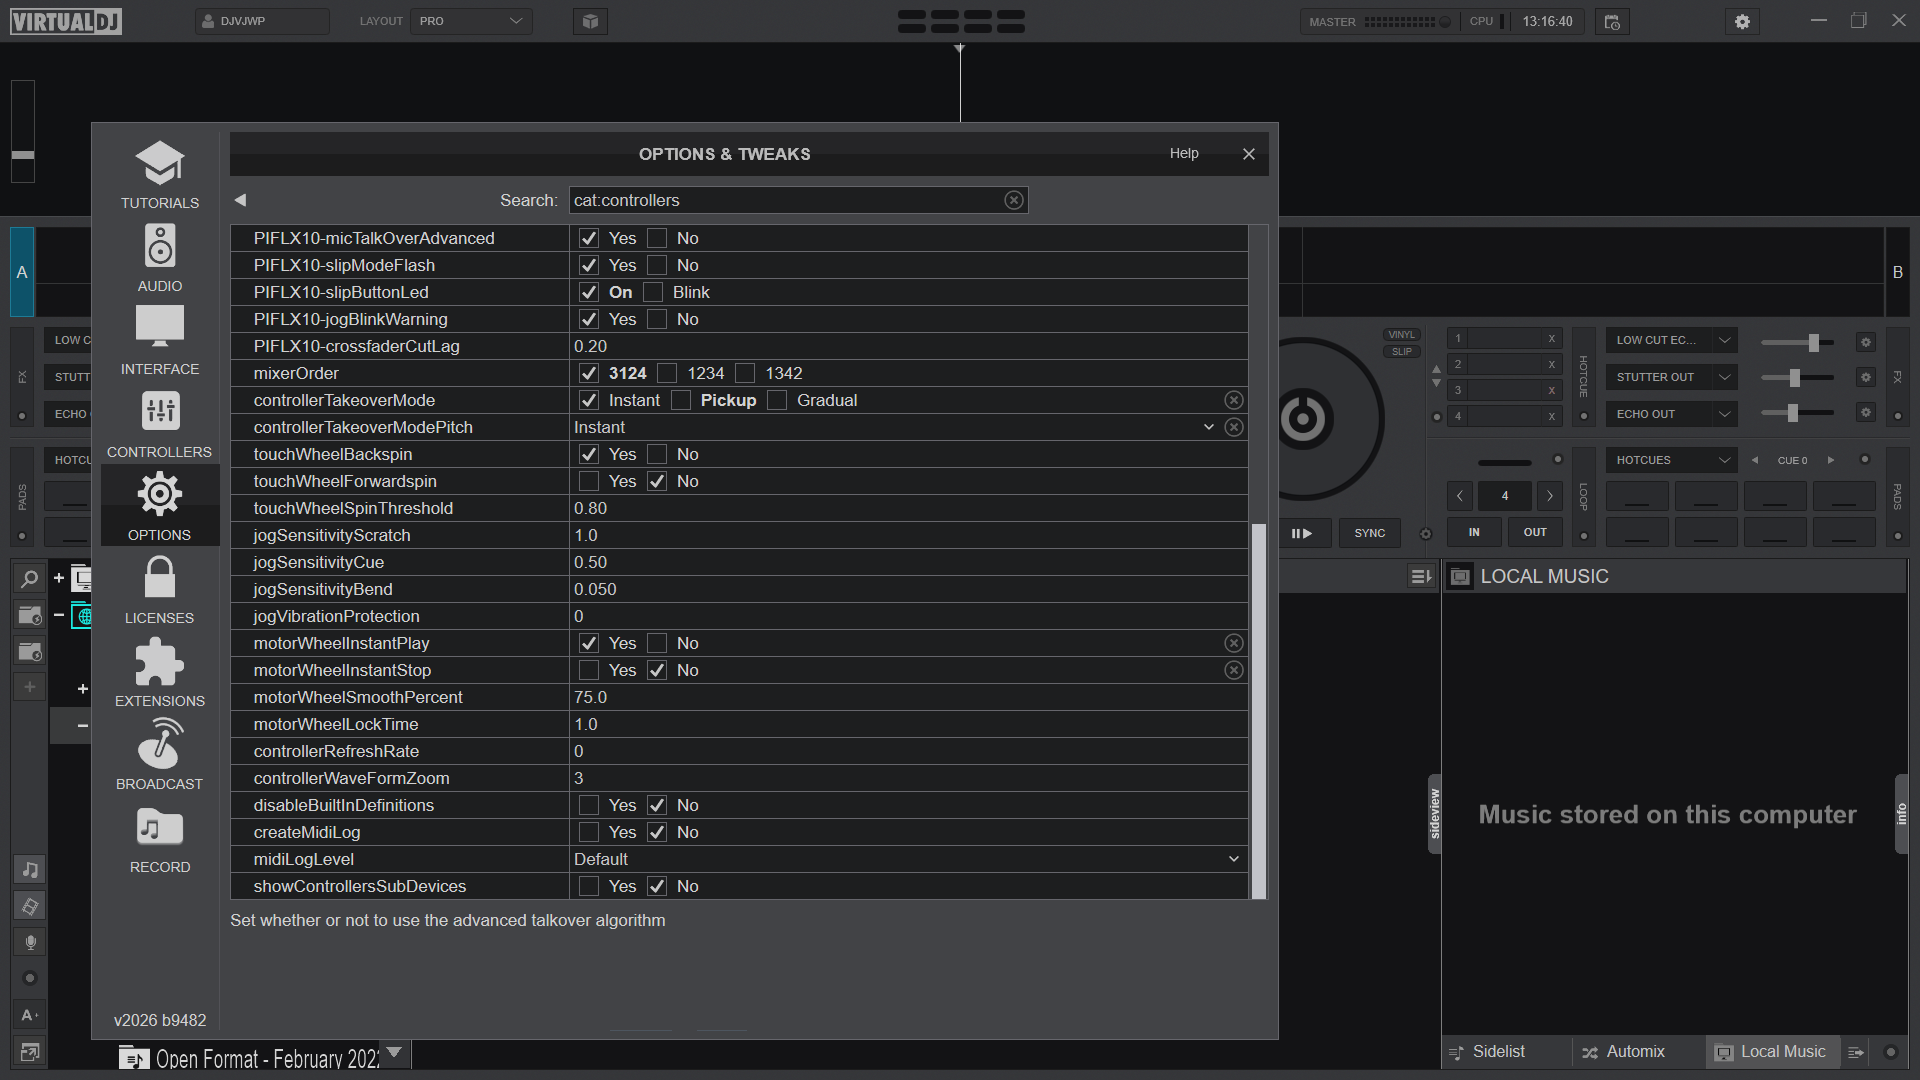1920x1080 pixels.
Task: Enable createMidiLog by checking Yes
Action: coord(589,832)
